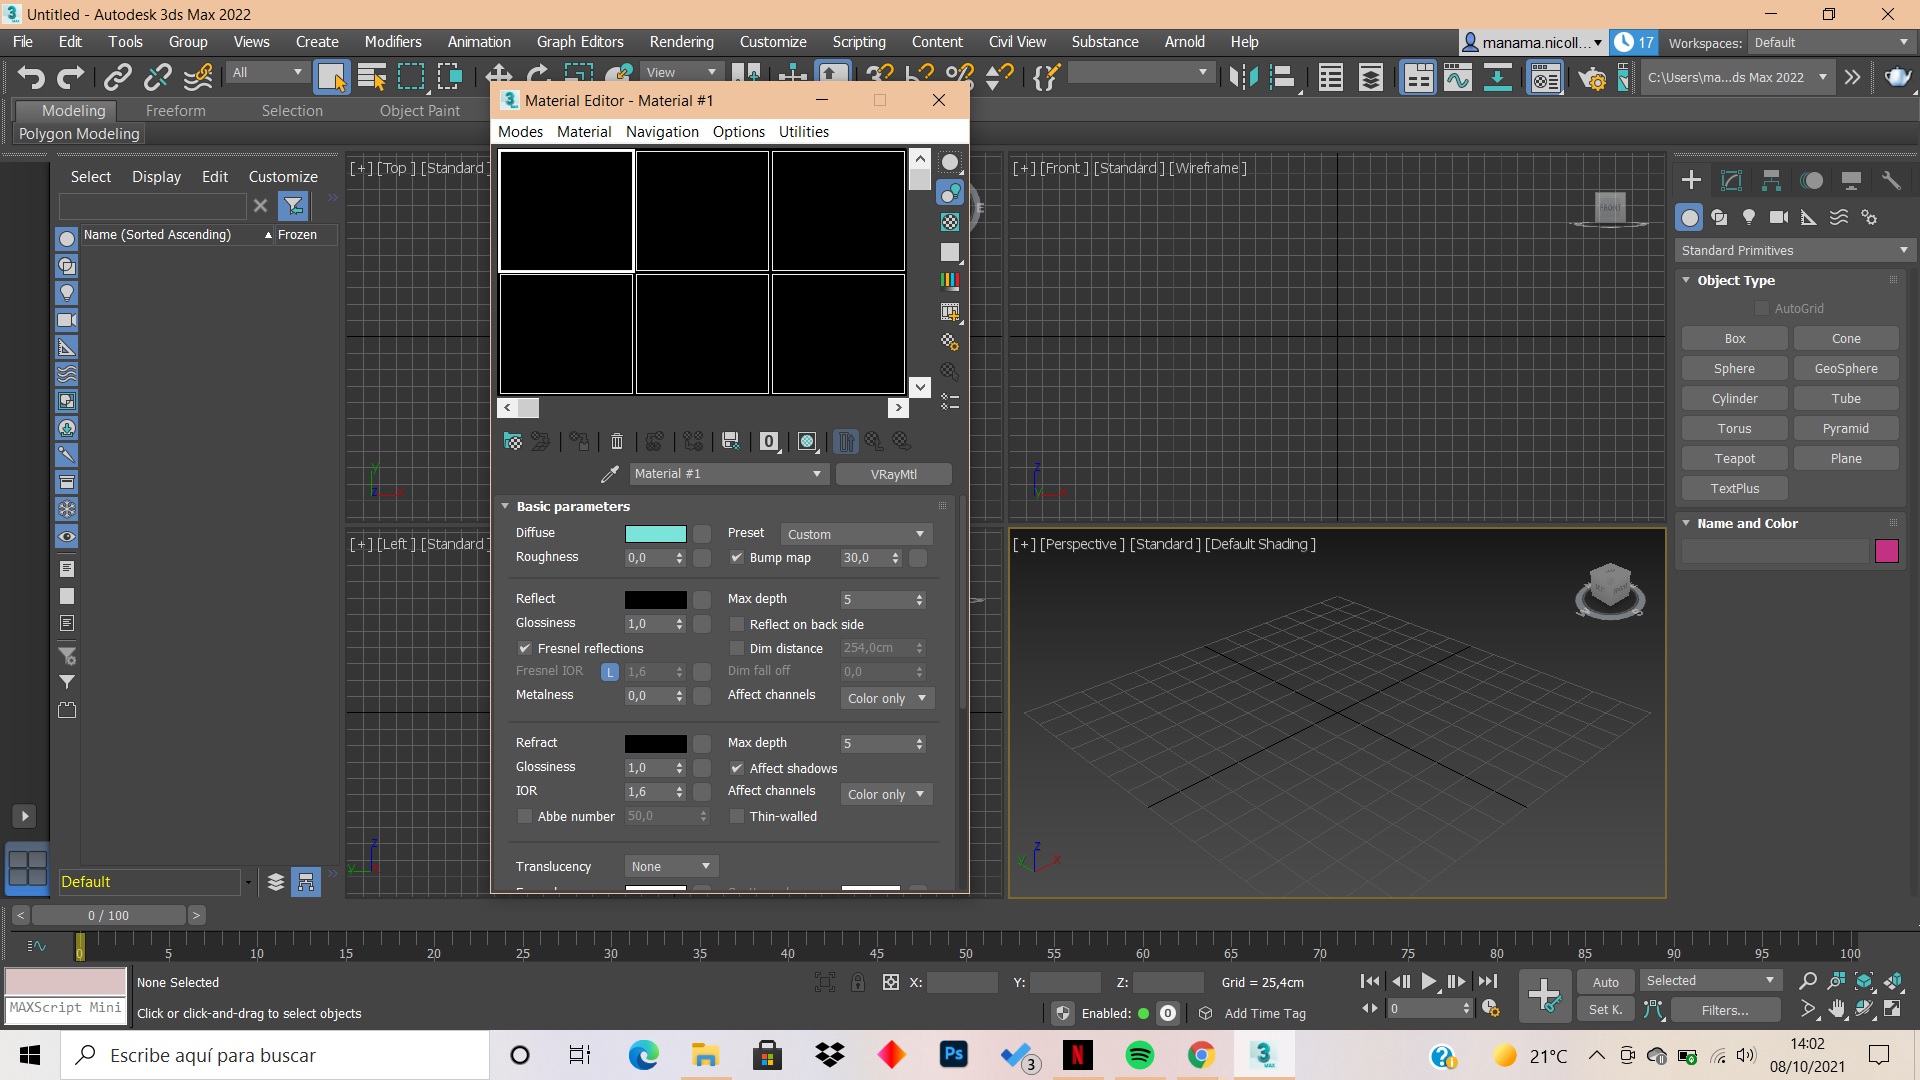Click the Teapot primitive button
The height and width of the screenshot is (1080, 1920).
pyautogui.click(x=1734, y=458)
